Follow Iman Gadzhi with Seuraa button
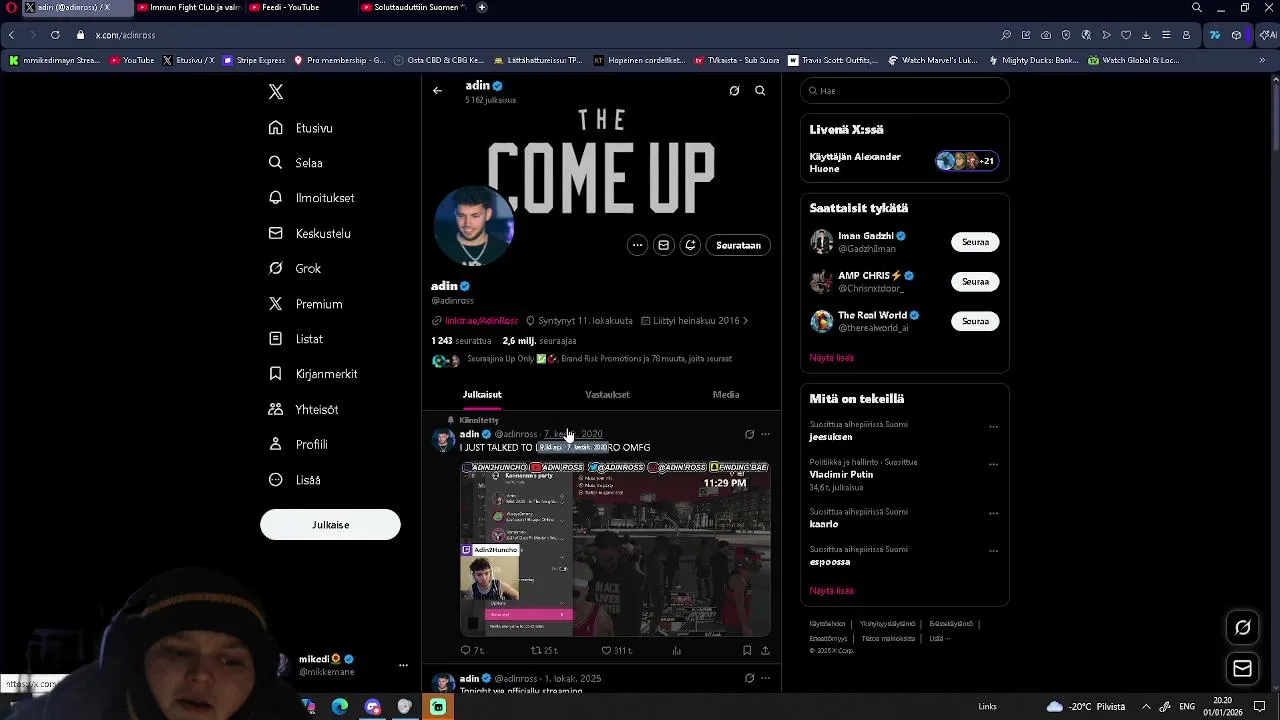The image size is (1280, 720). [975, 242]
